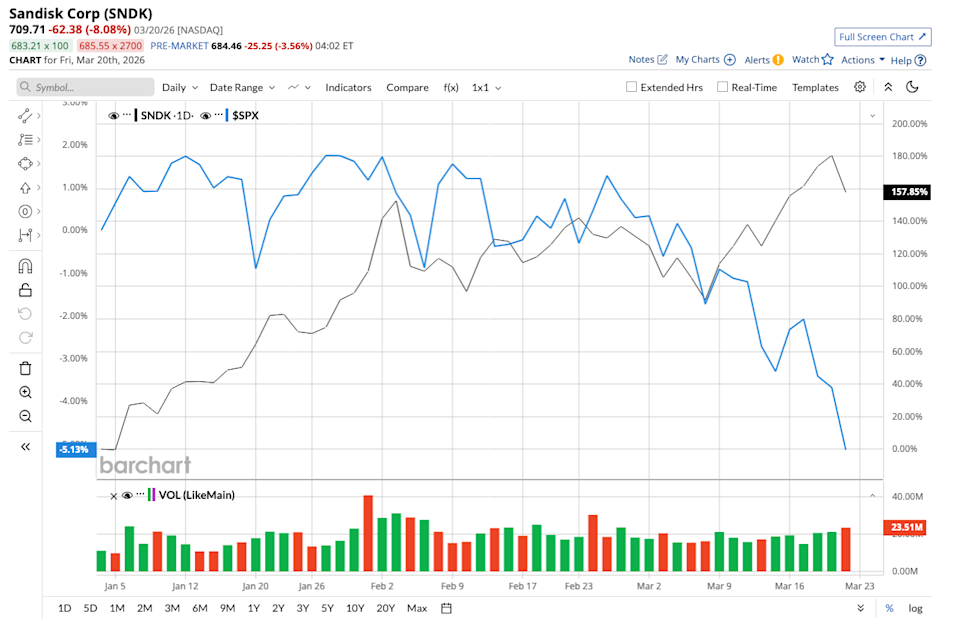Open the Daily interval dropdown
960x632 pixels.
point(180,87)
